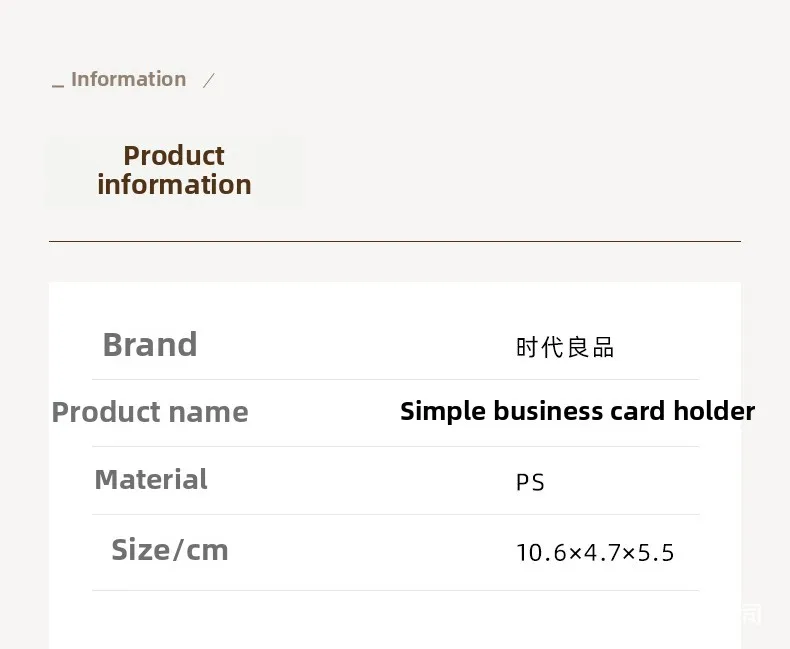The width and height of the screenshot is (790, 649).
Task: Click the short dash before Information
Action: [57, 85]
